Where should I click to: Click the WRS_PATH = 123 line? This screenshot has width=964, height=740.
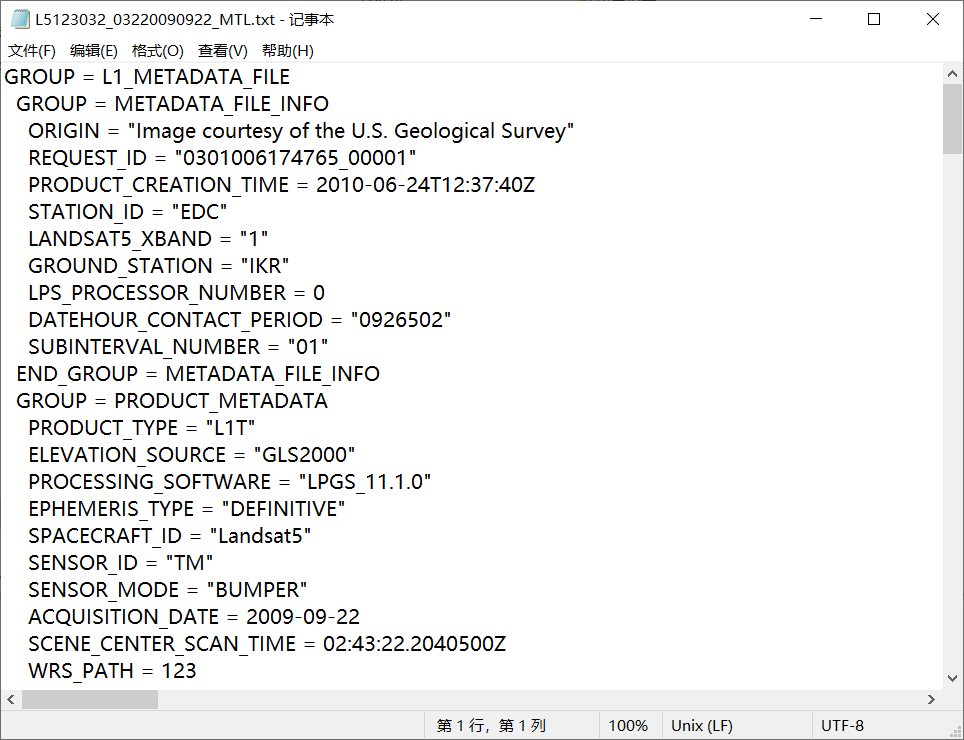click(x=113, y=672)
